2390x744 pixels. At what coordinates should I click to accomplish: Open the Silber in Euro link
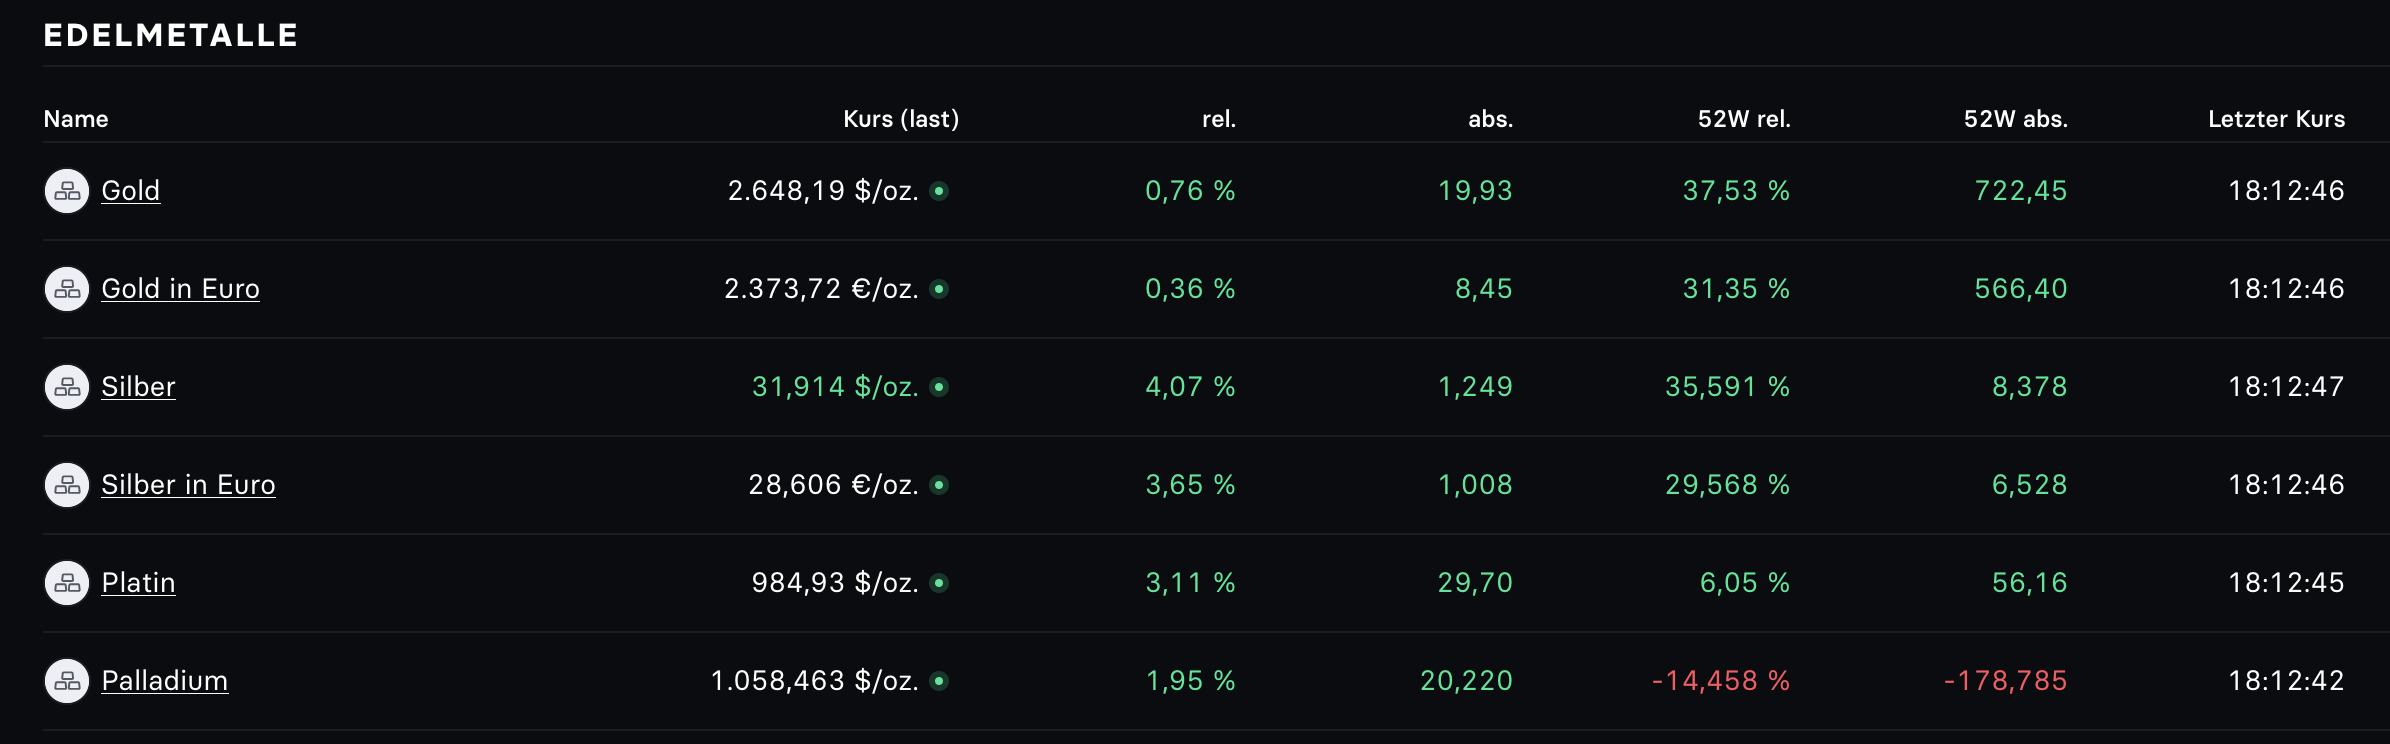click(x=188, y=485)
